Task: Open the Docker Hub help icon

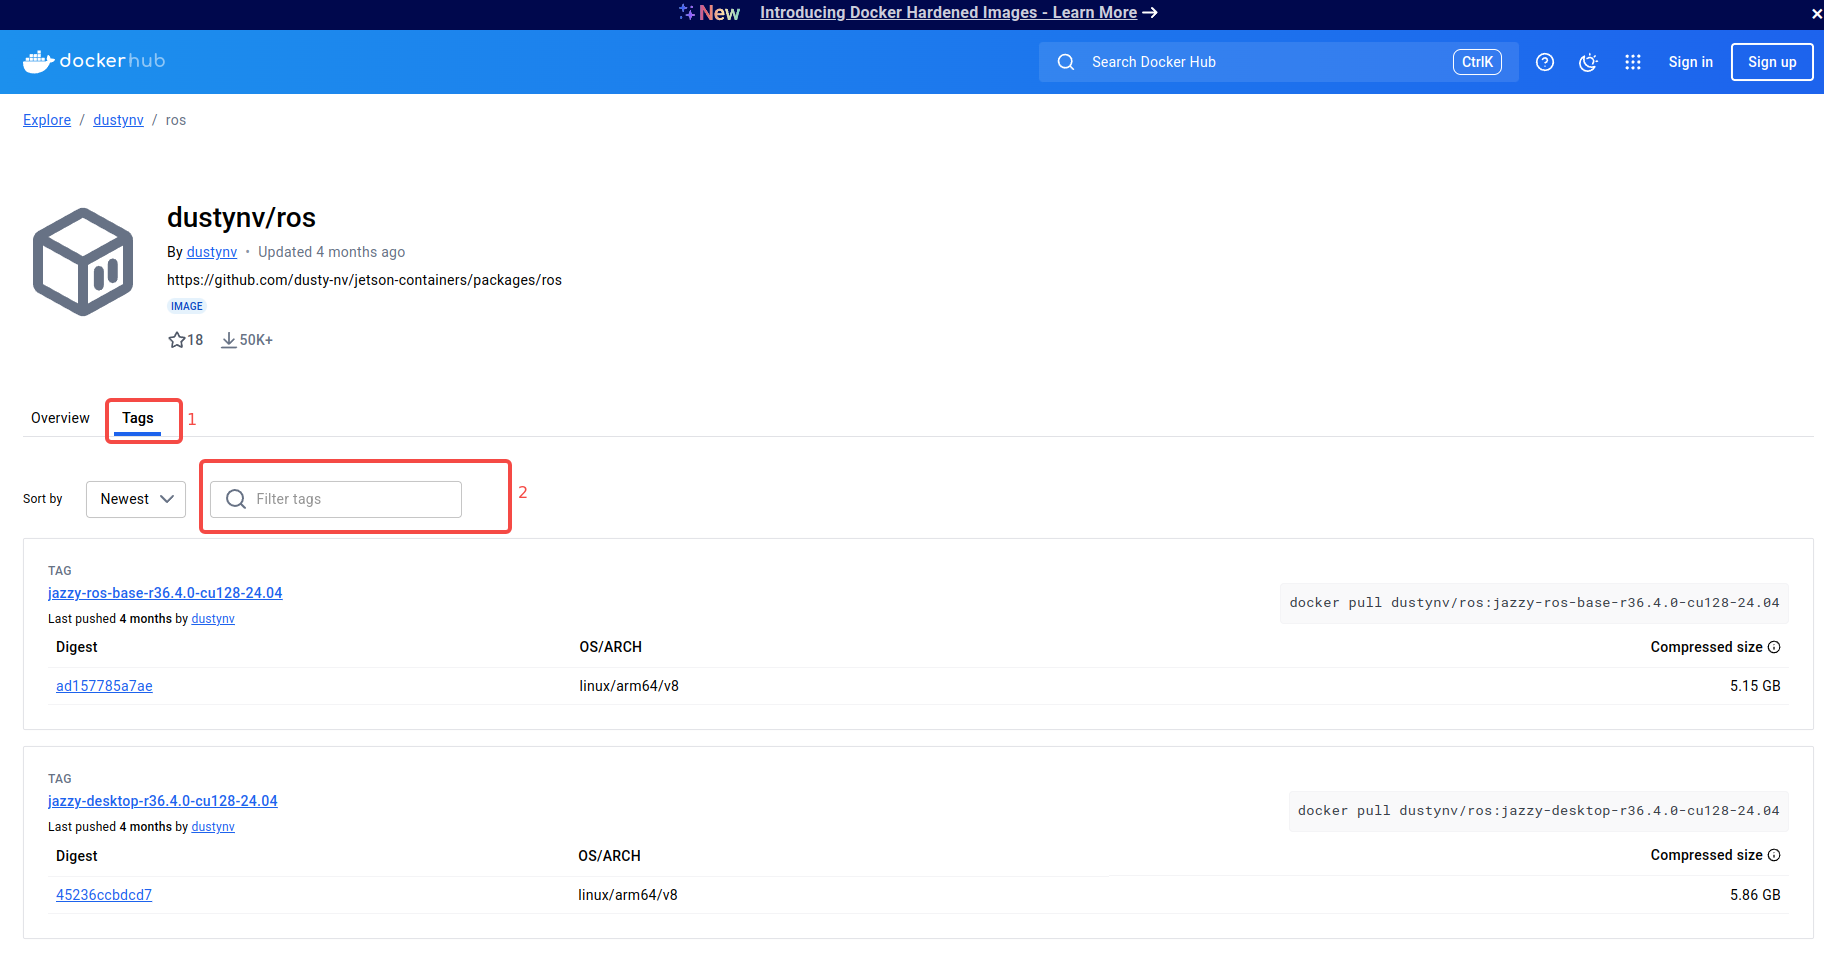Action: (x=1545, y=61)
